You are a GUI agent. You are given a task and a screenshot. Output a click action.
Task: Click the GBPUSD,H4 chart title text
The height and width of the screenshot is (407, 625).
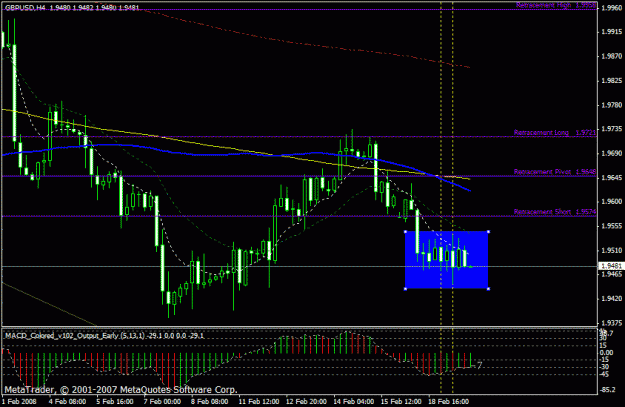pyautogui.click(x=25, y=8)
